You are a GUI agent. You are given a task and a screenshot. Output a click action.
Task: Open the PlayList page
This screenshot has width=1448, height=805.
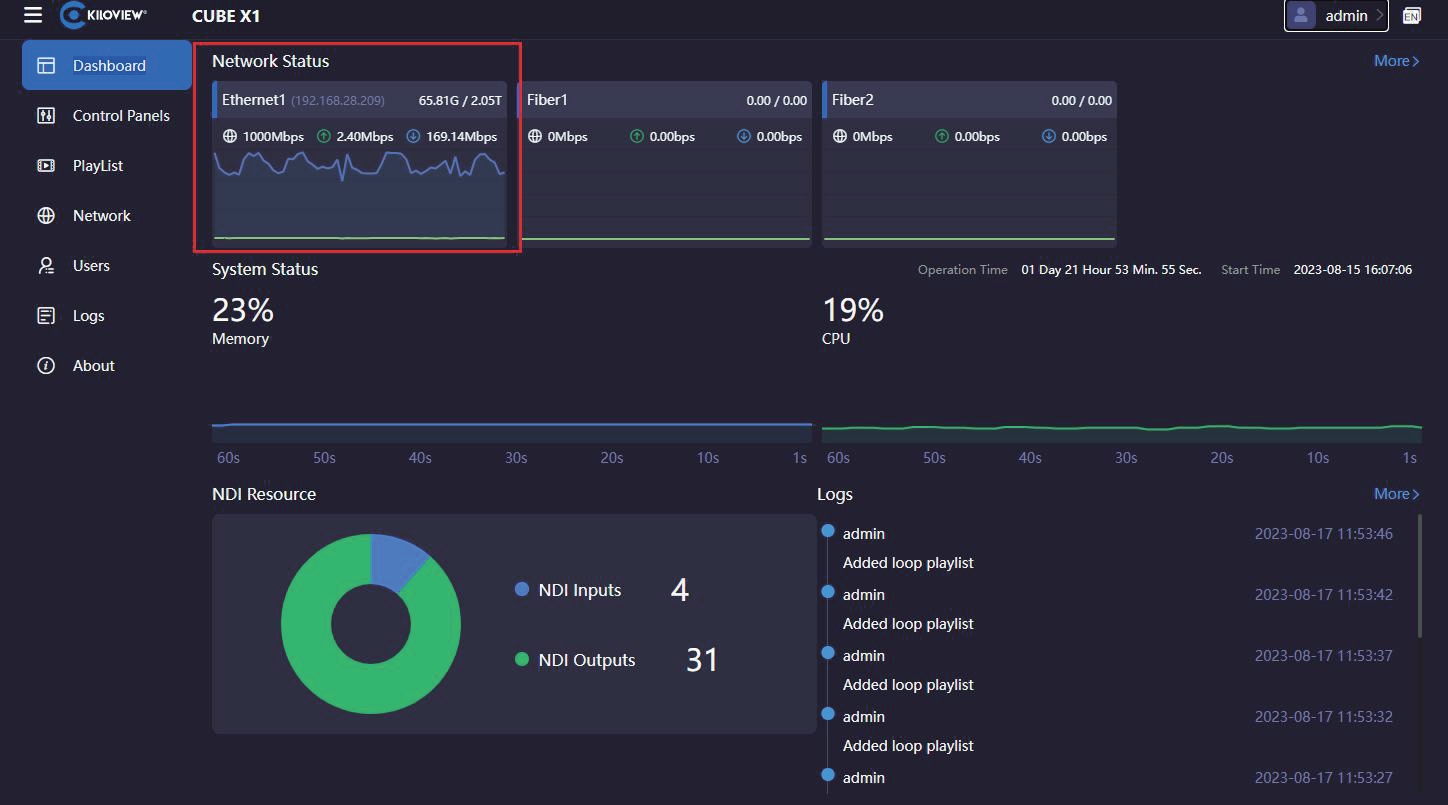(x=107, y=166)
